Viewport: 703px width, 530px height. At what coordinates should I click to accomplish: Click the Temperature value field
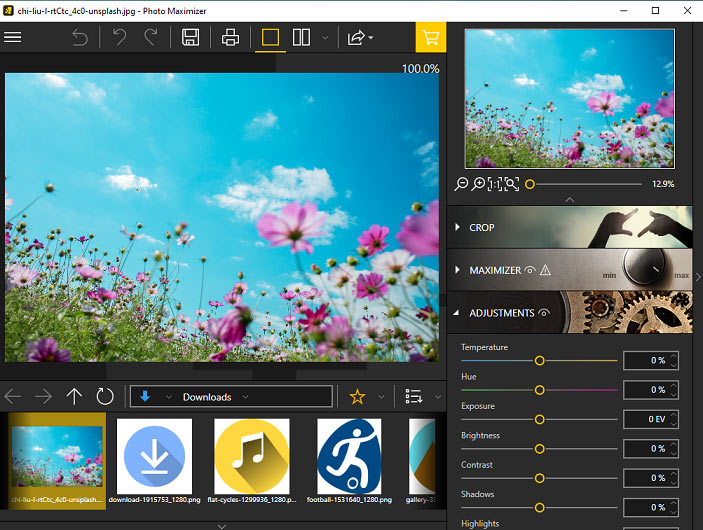click(651, 361)
